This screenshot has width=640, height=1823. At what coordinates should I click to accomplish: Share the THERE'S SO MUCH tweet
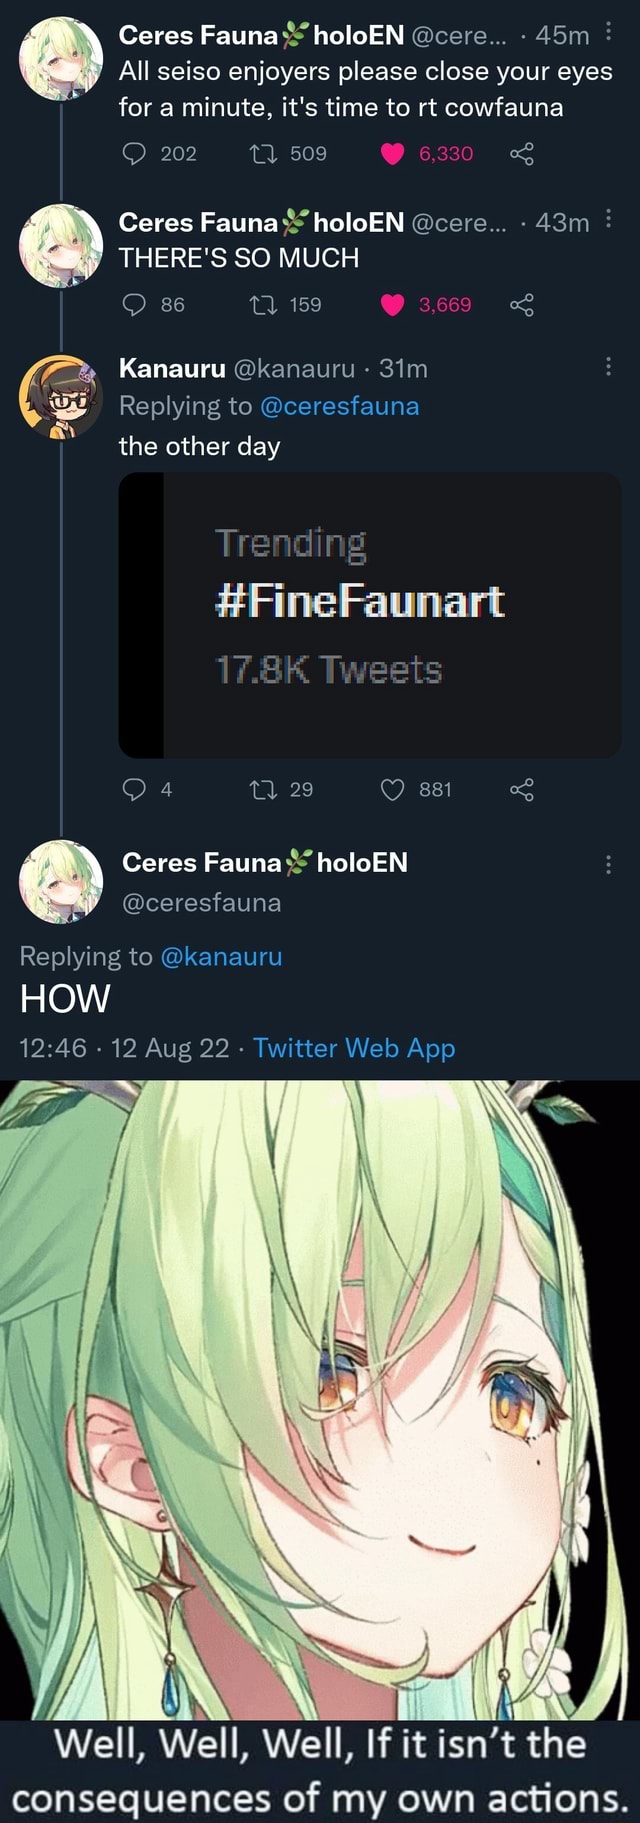coord(522,305)
